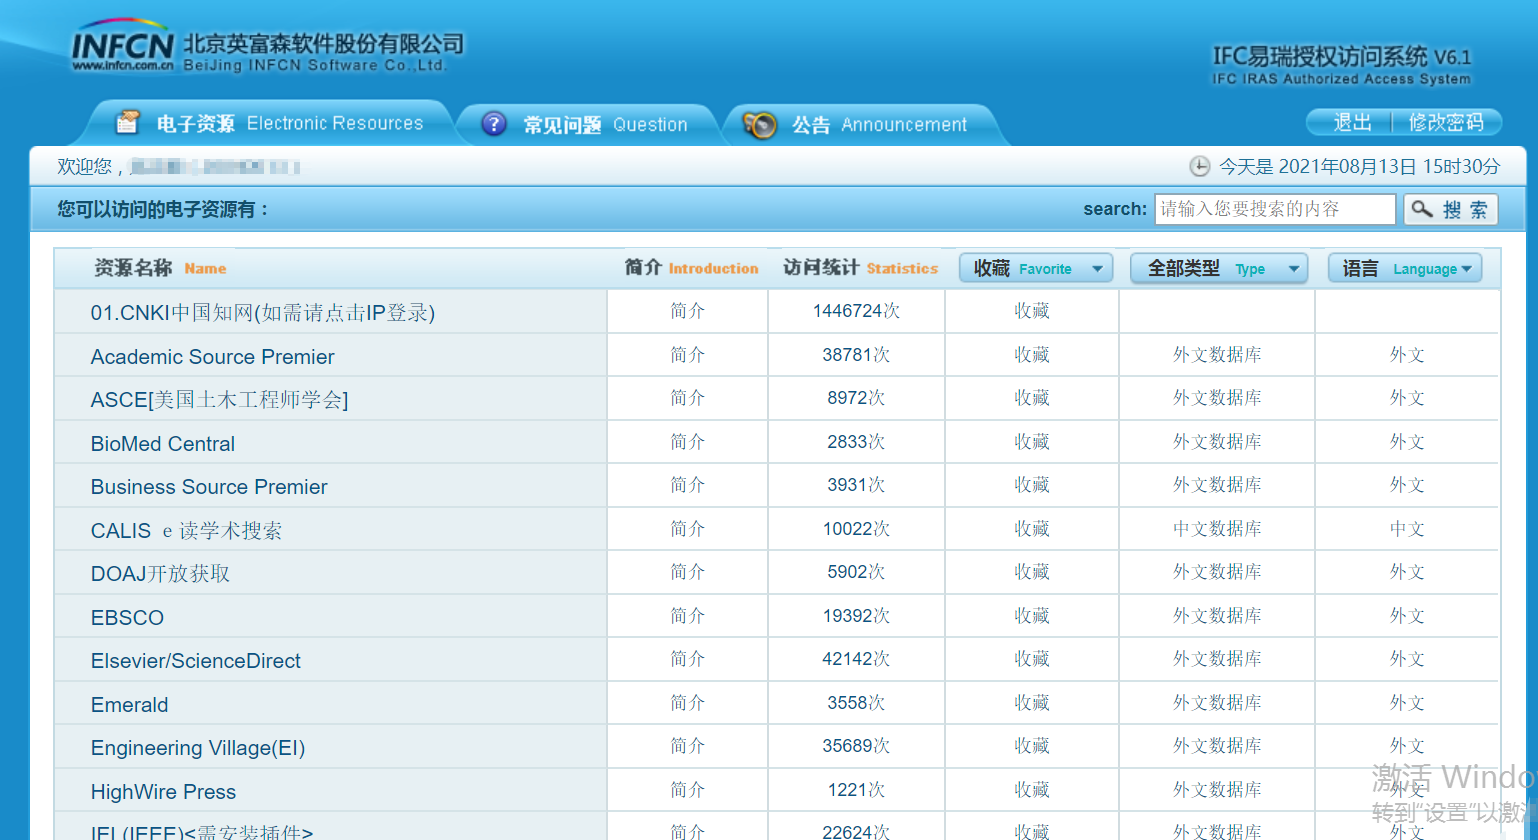Click the Electronic Resources tab icon

click(x=128, y=123)
